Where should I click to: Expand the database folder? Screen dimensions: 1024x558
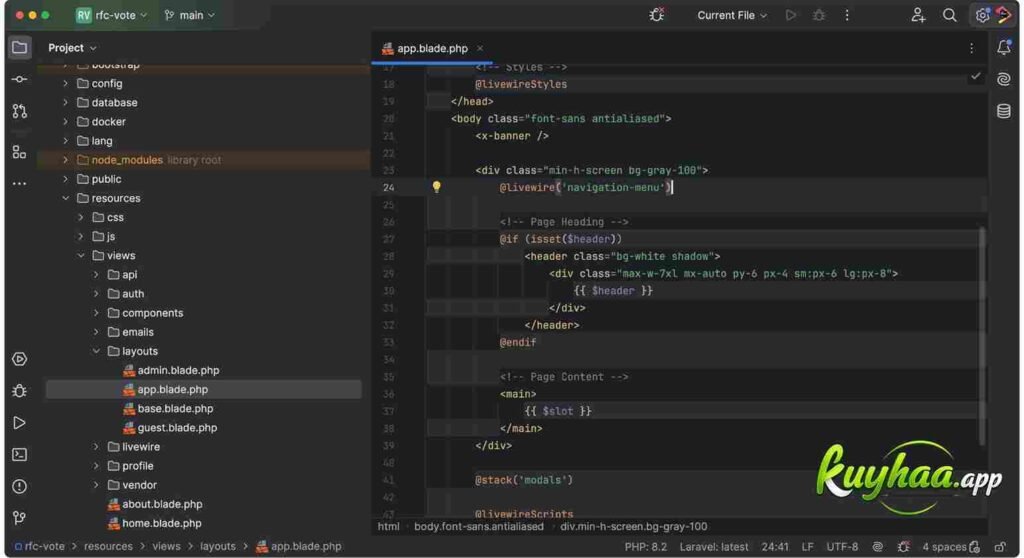point(65,103)
